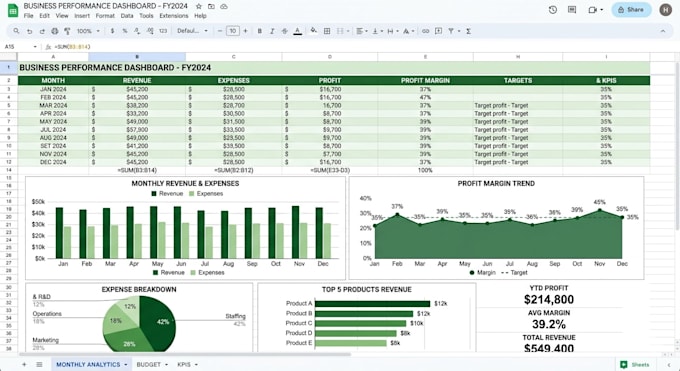
Task: Format as currency with dollar icon
Action: click(112, 31)
